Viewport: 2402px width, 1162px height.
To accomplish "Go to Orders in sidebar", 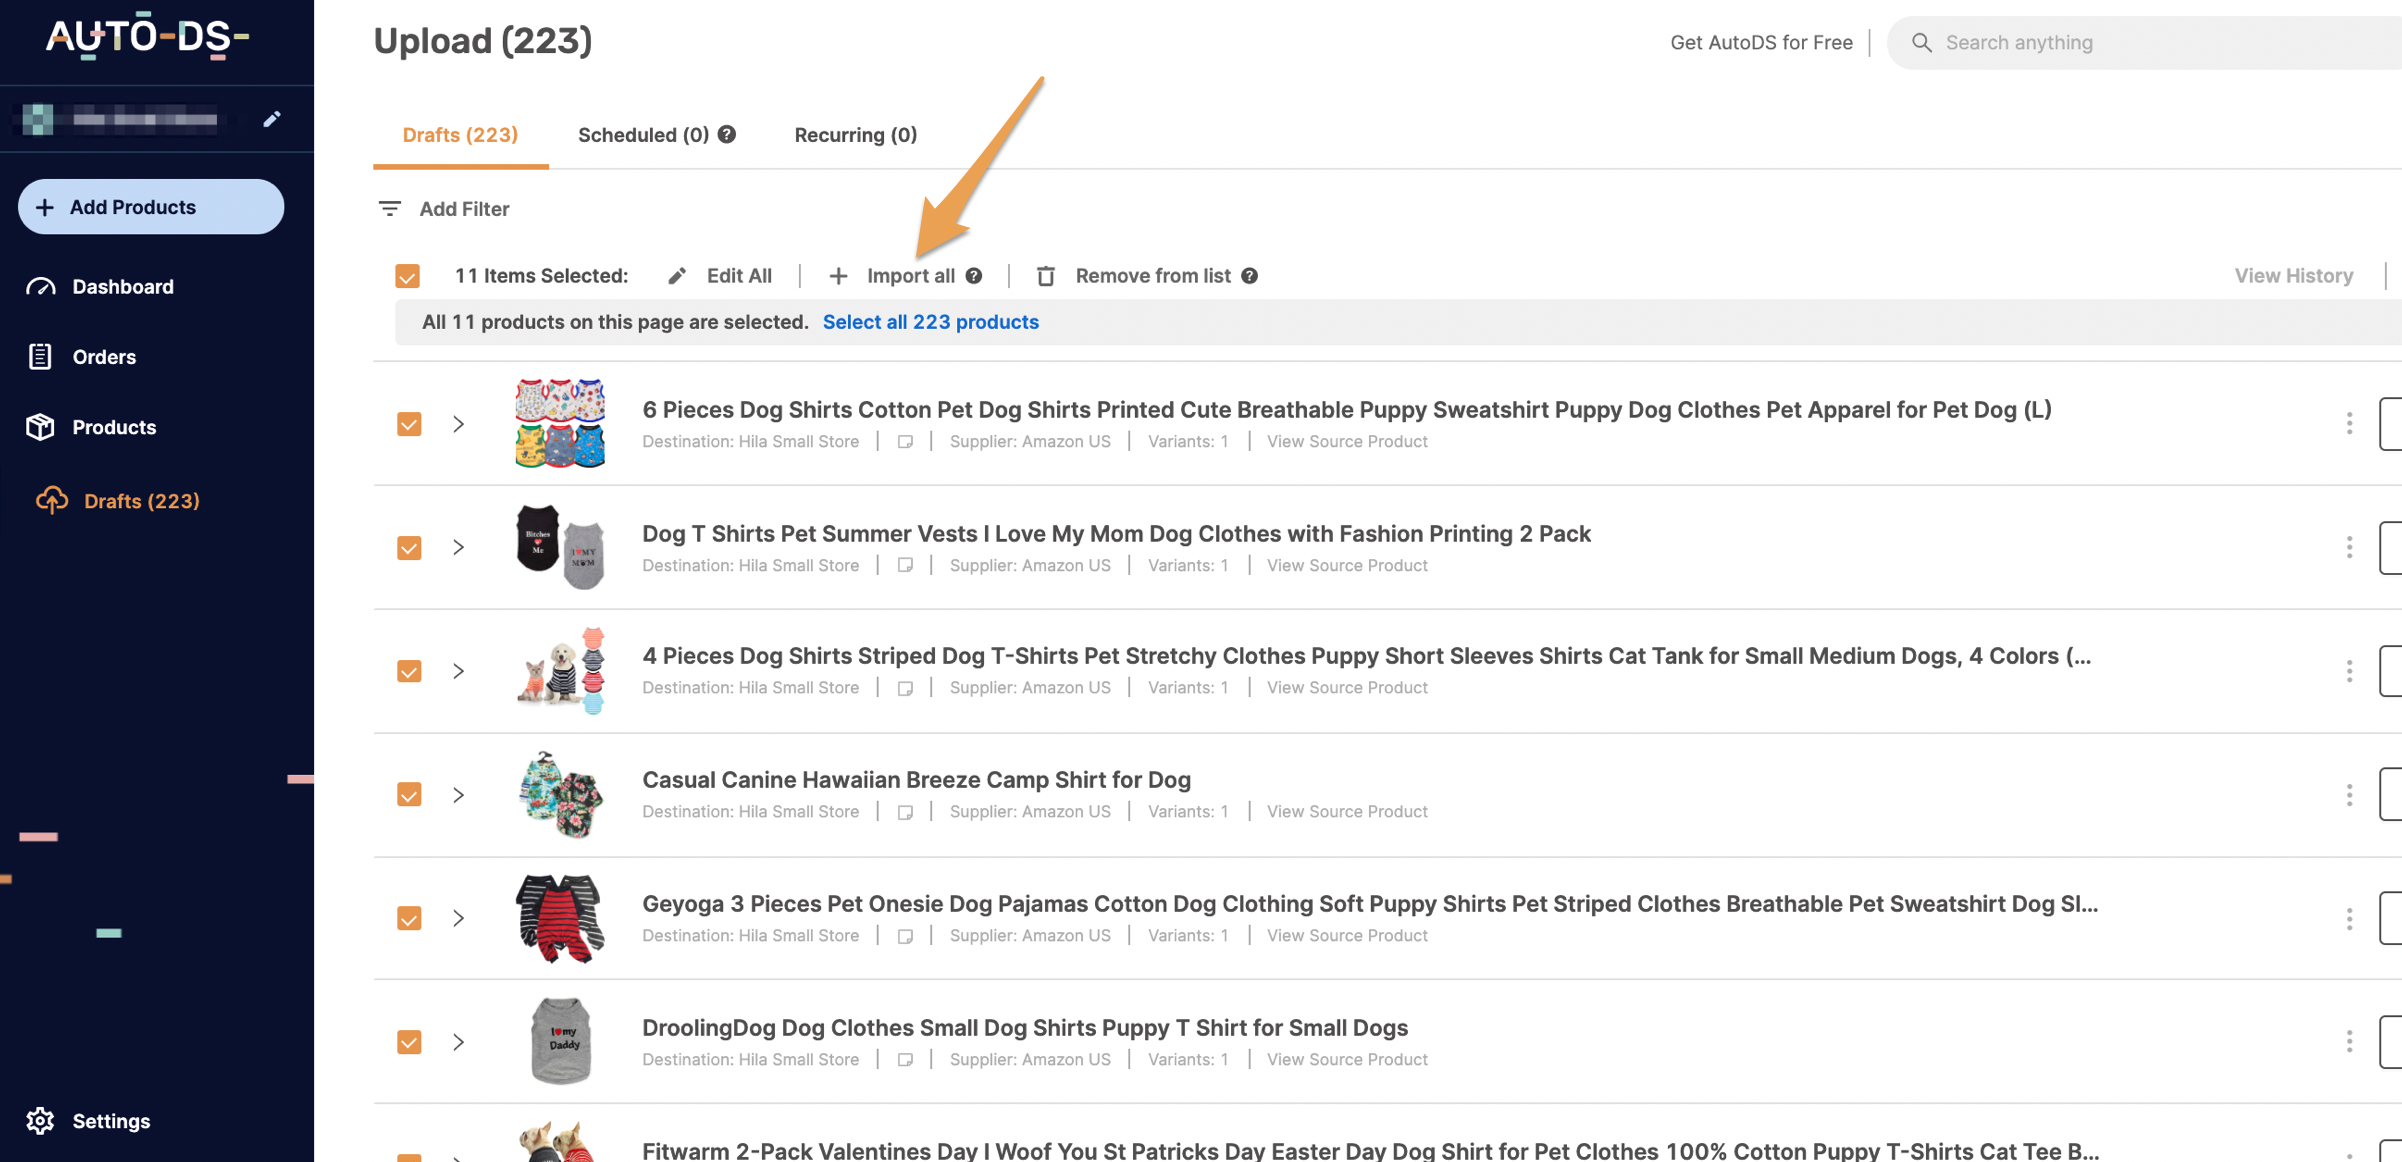I will click(104, 357).
